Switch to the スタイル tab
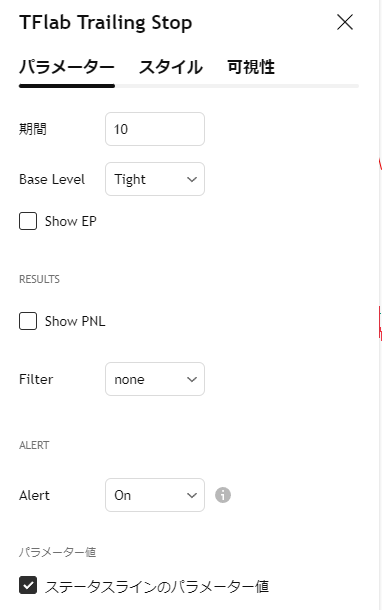Viewport: 382px width, 610px height. pyautogui.click(x=171, y=67)
